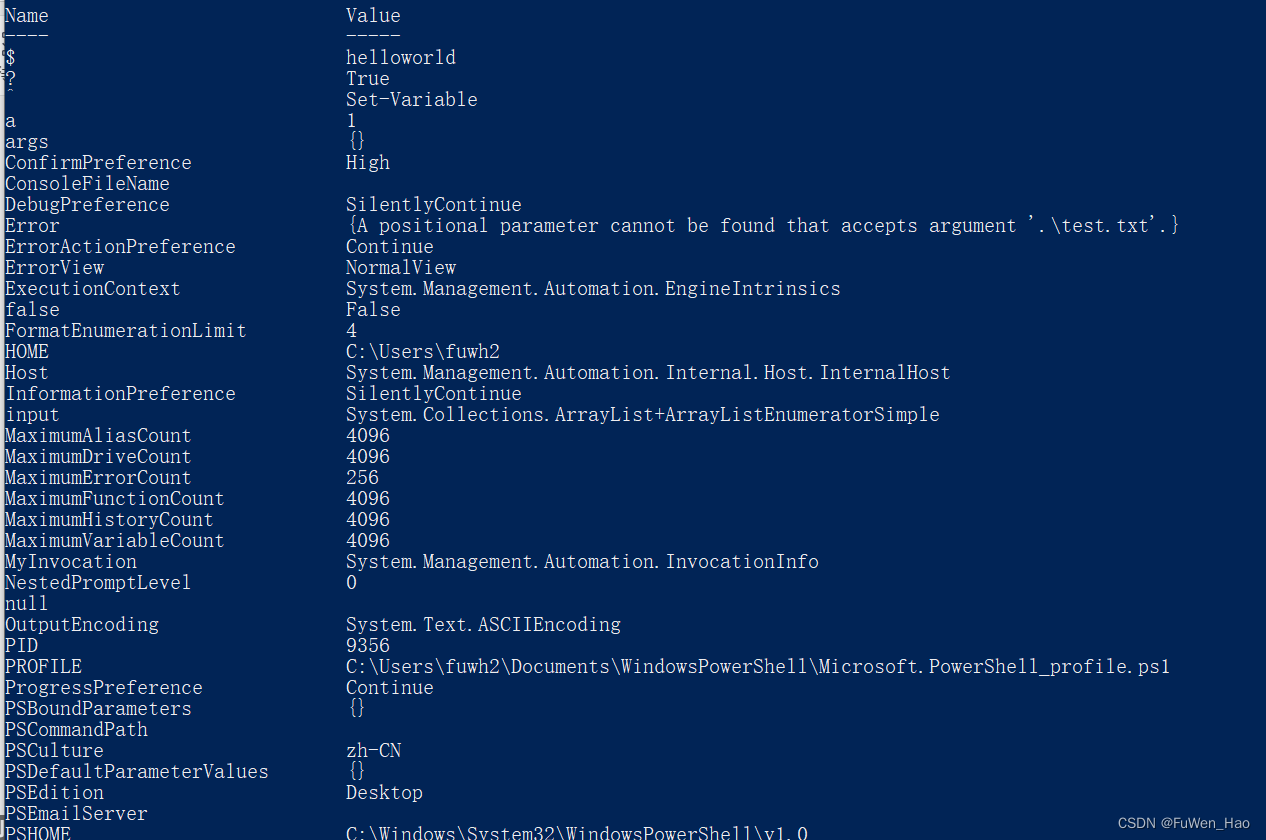Screen dimensions: 1266x840
Task: Select the Microsoft.PowerShell_profile.ps1 path
Action: [x=757, y=667]
